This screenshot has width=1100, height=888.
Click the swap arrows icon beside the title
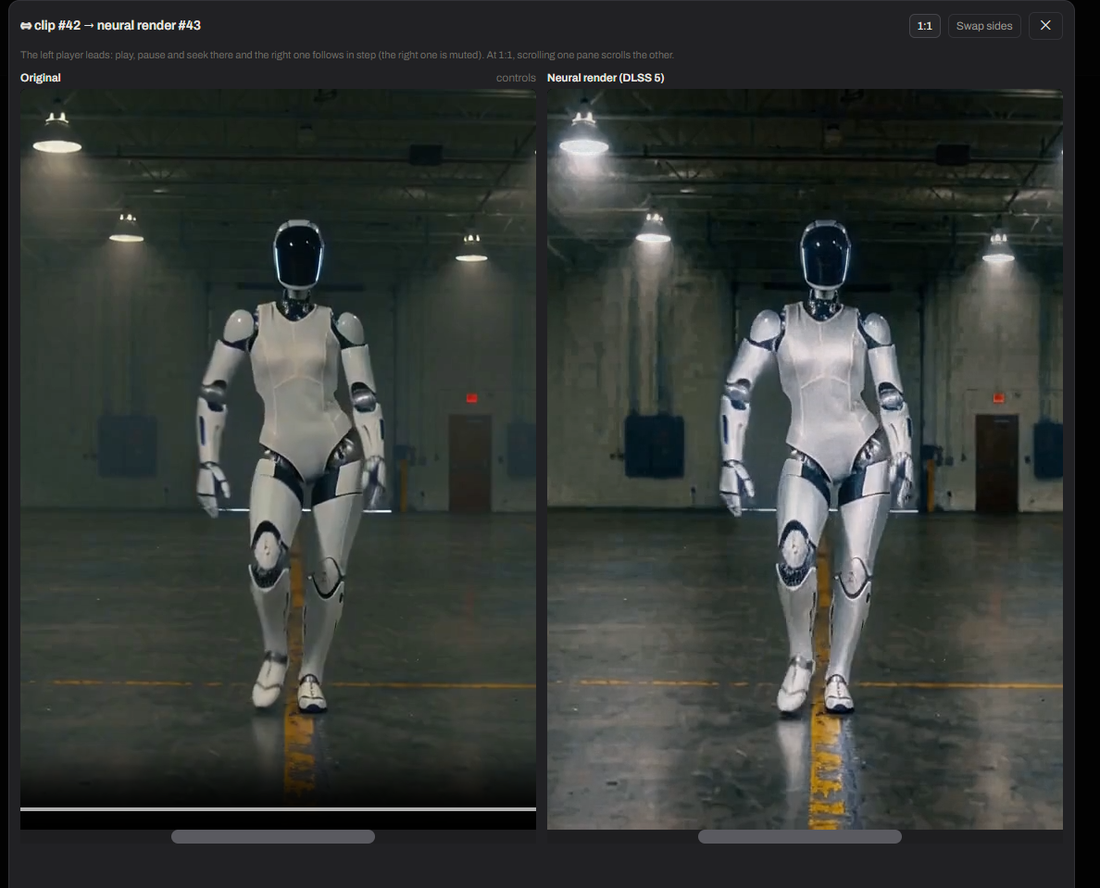click(x=26, y=26)
